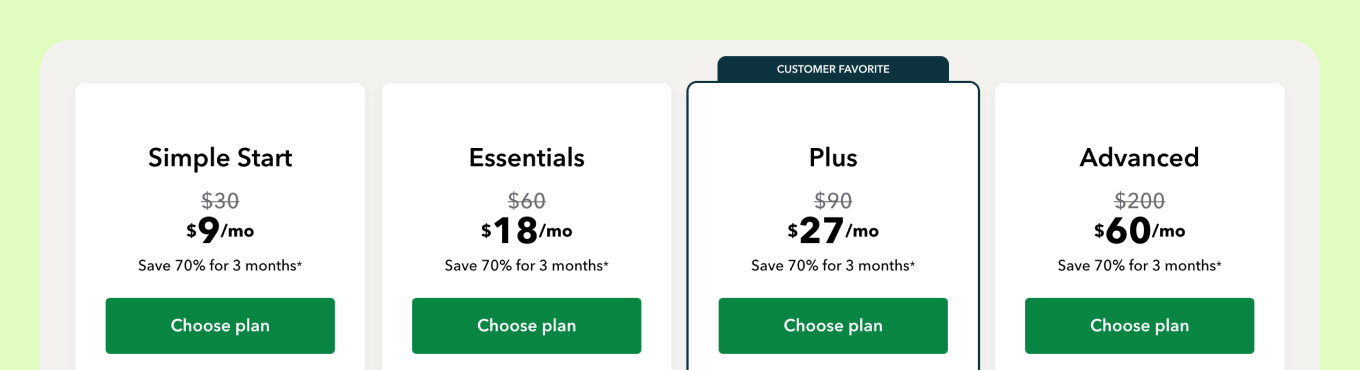The height and width of the screenshot is (370, 1360).
Task: Choose the Simple Start plan
Action: (220, 326)
